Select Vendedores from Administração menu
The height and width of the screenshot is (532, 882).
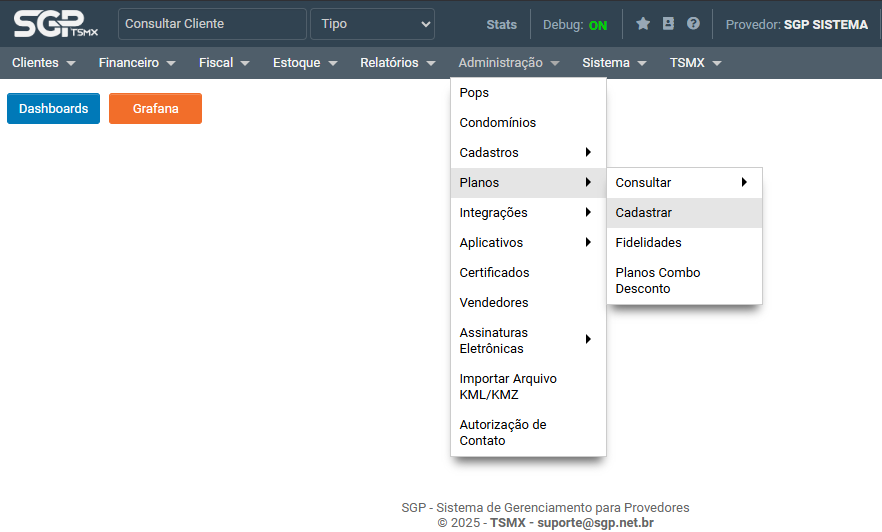tap(494, 303)
